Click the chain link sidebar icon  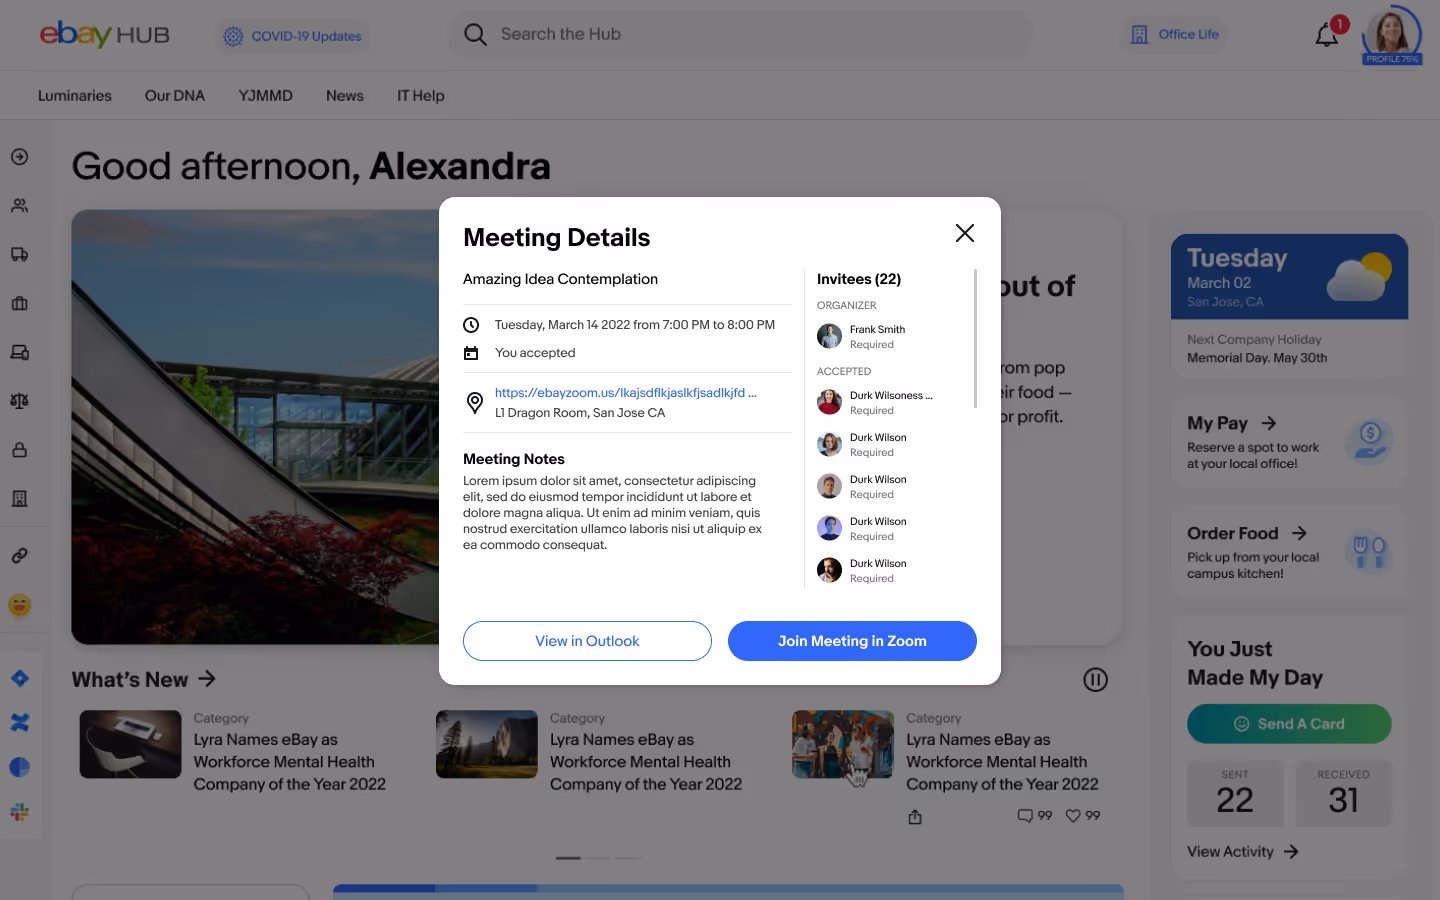(x=20, y=555)
